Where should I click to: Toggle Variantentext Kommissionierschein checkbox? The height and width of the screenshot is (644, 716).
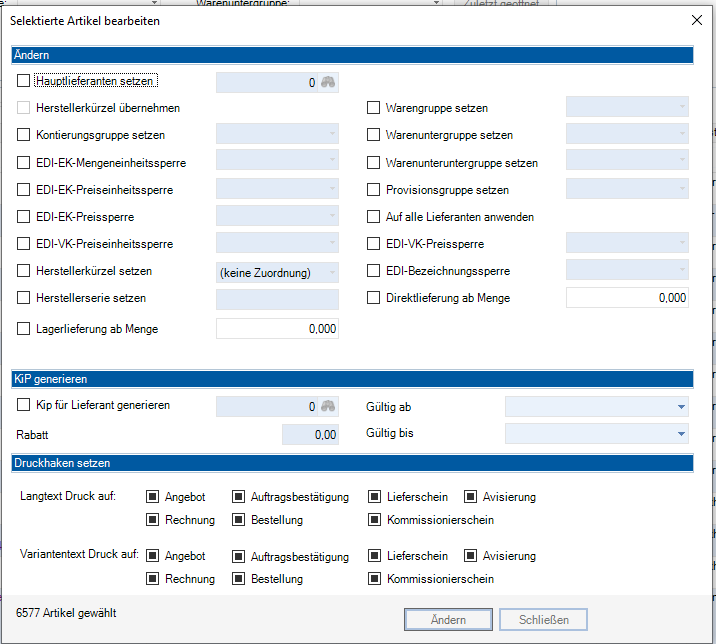374,579
